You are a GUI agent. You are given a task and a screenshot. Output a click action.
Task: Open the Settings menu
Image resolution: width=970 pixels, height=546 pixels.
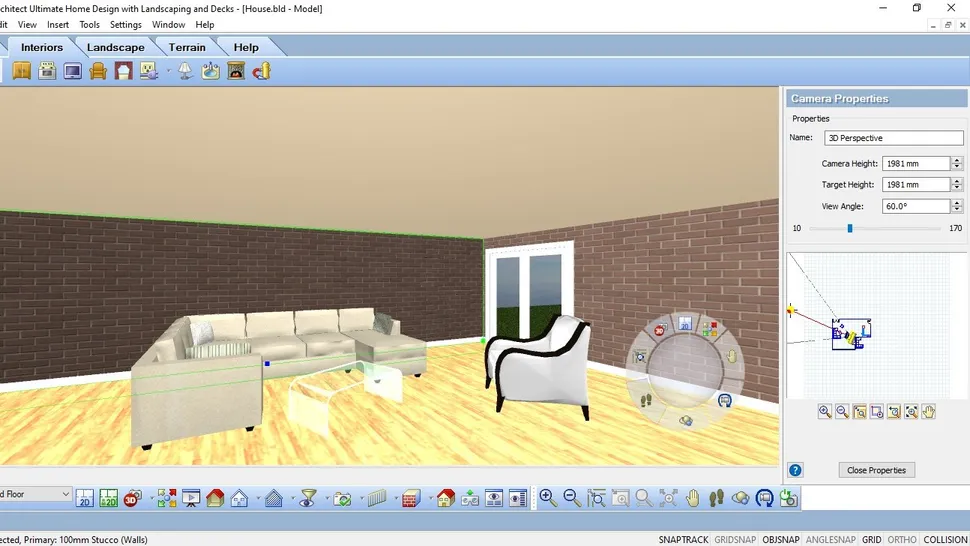click(125, 24)
